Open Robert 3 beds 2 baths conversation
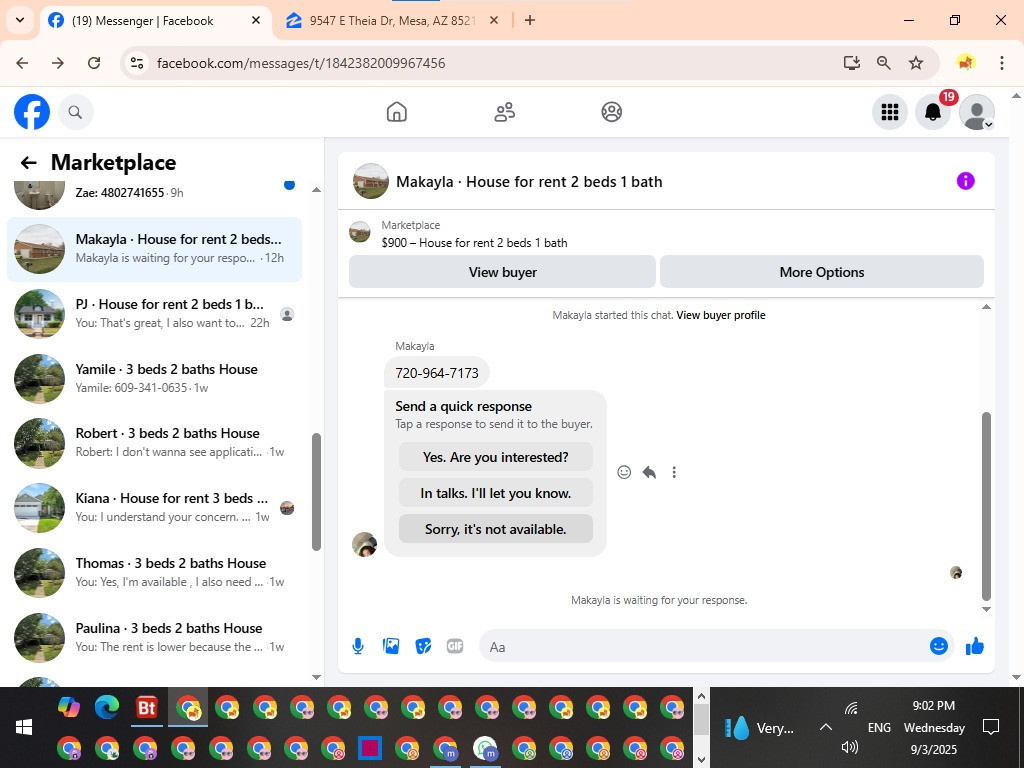 click(155, 443)
